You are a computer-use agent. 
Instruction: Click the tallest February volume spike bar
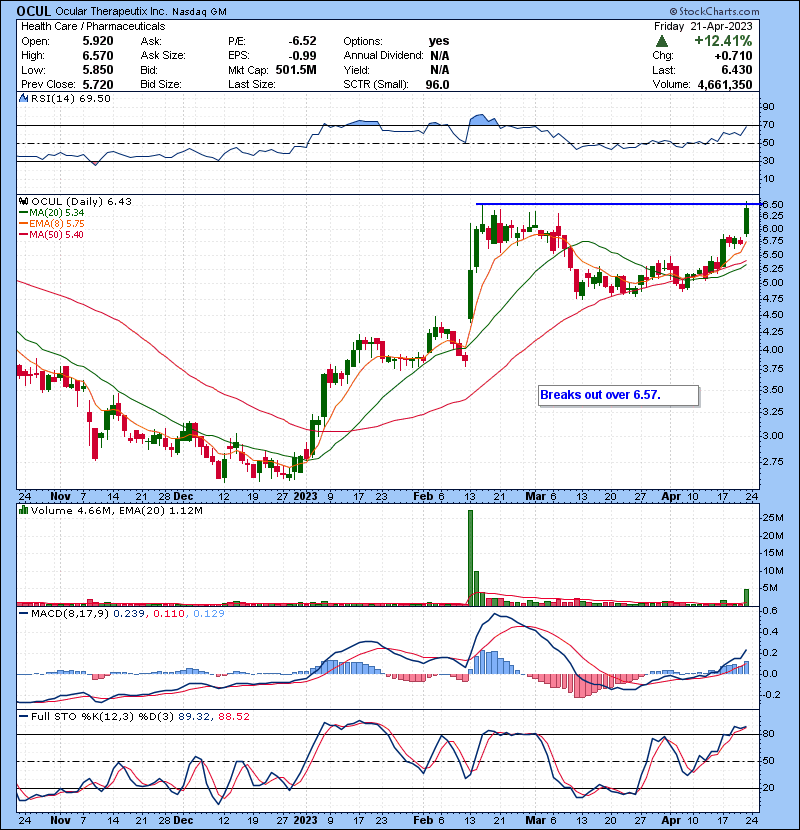coord(470,558)
